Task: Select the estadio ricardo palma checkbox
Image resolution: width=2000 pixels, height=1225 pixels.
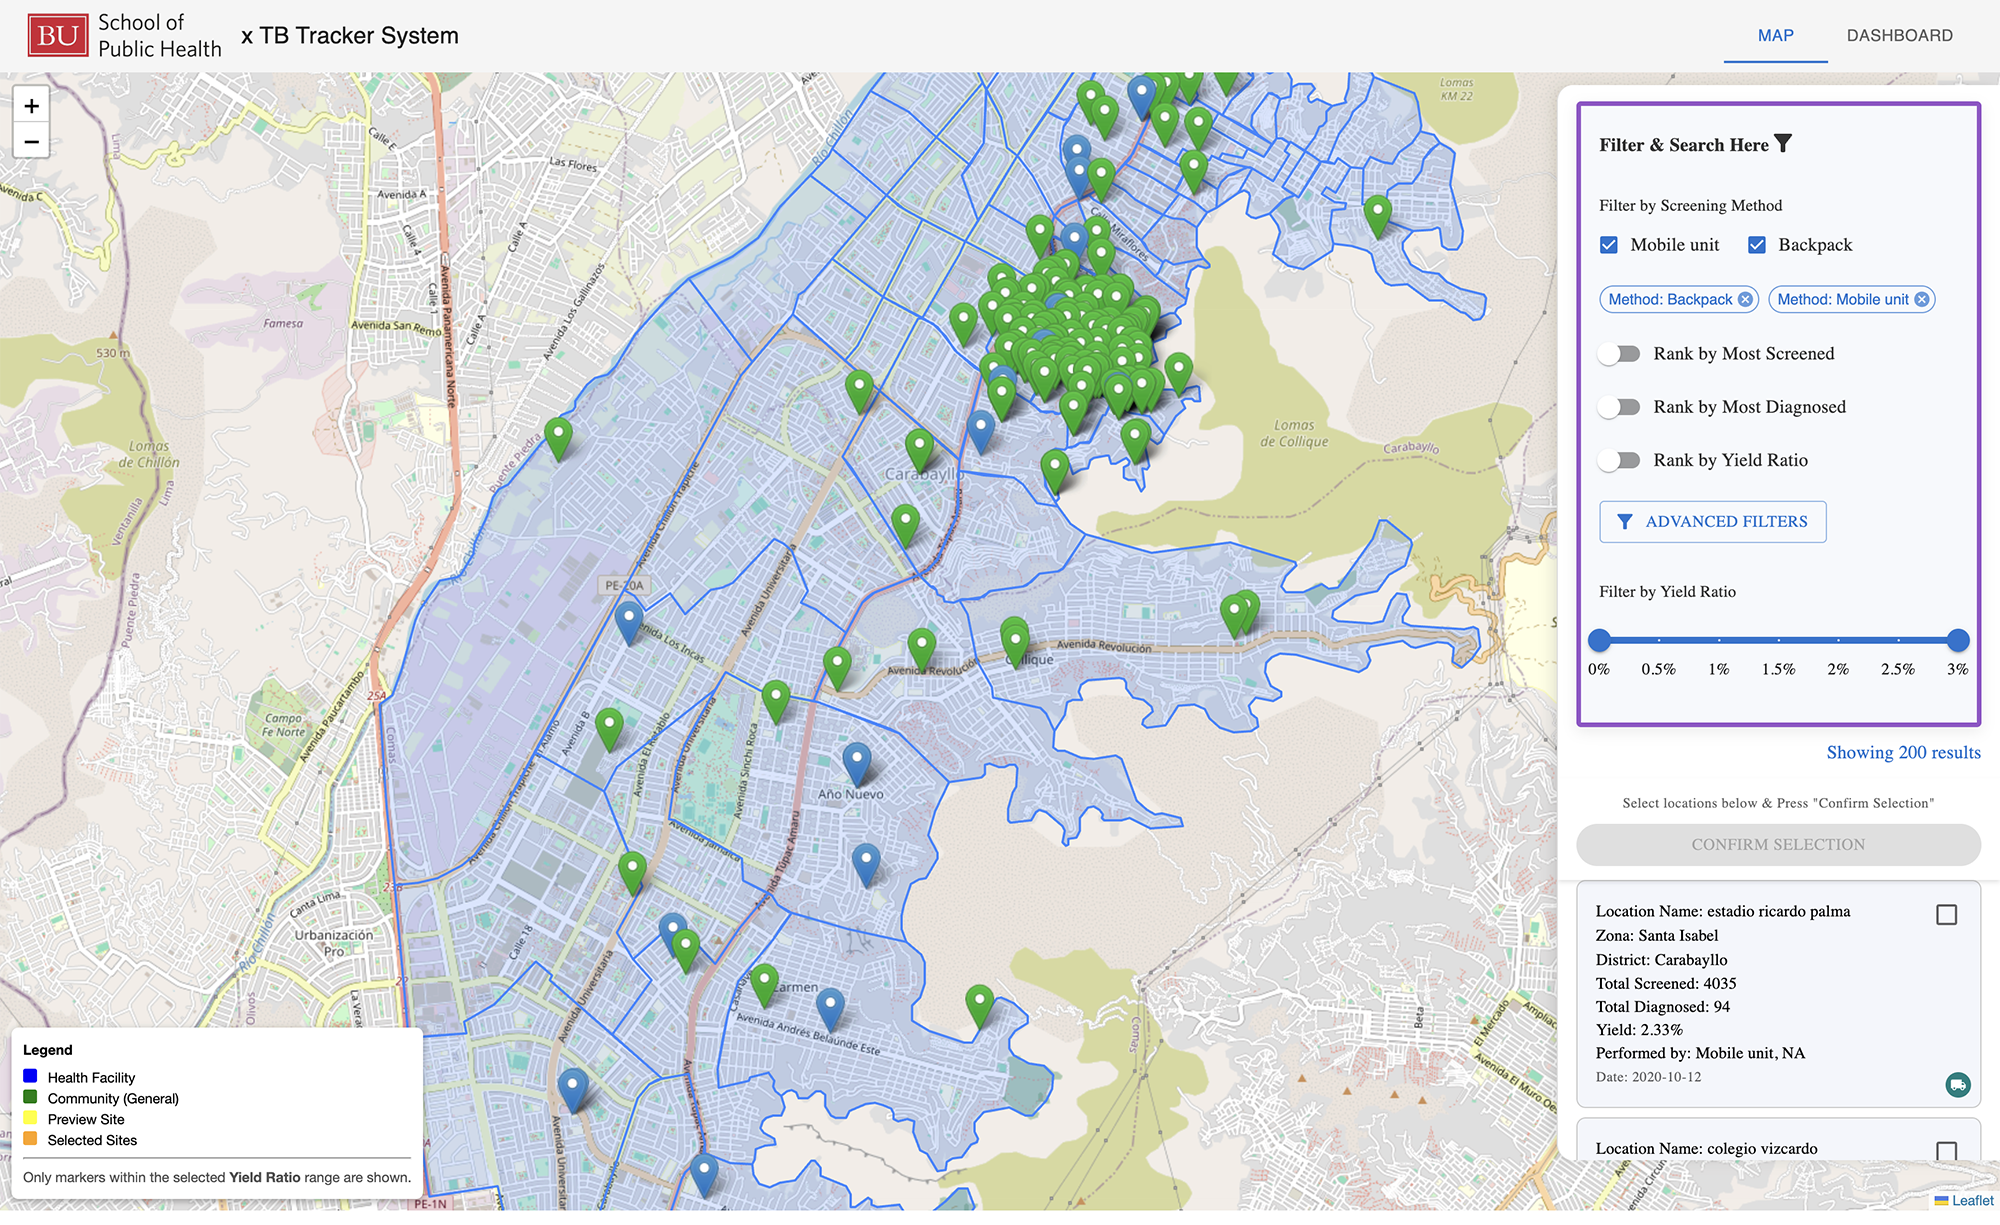Action: click(1946, 915)
